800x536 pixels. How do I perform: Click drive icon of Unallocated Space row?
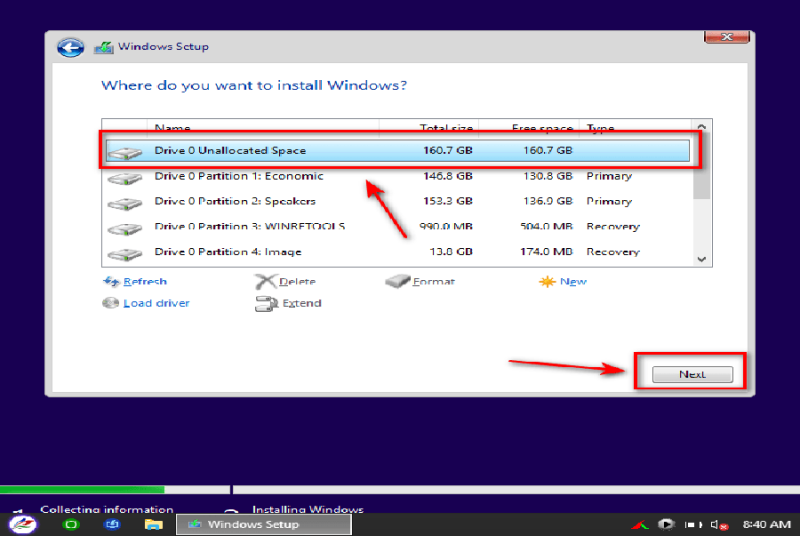pyautogui.click(x=125, y=152)
